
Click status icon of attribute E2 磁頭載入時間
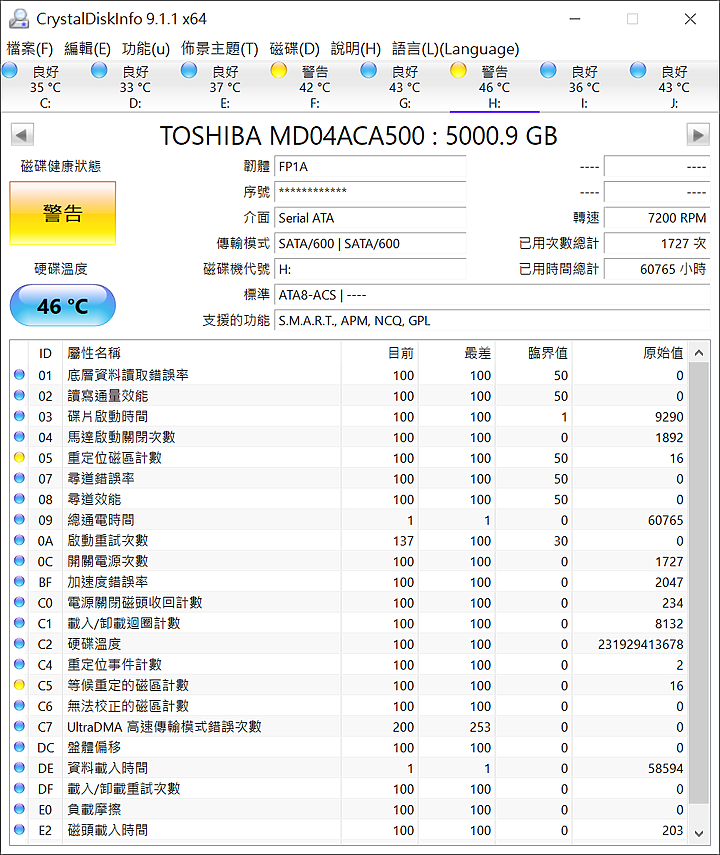[x=20, y=830]
